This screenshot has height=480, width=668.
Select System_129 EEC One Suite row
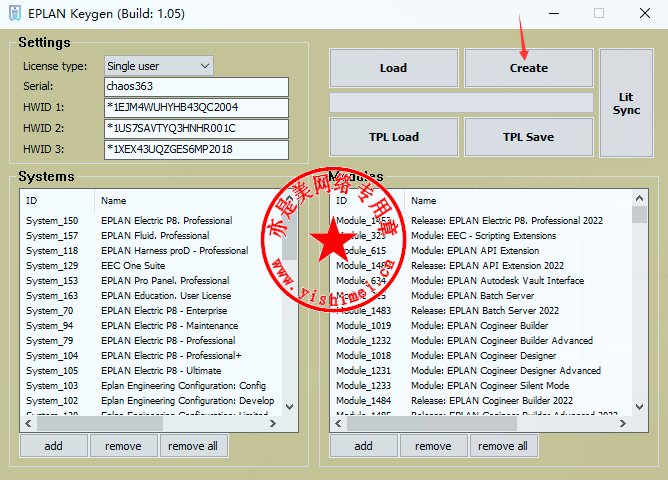click(151, 266)
